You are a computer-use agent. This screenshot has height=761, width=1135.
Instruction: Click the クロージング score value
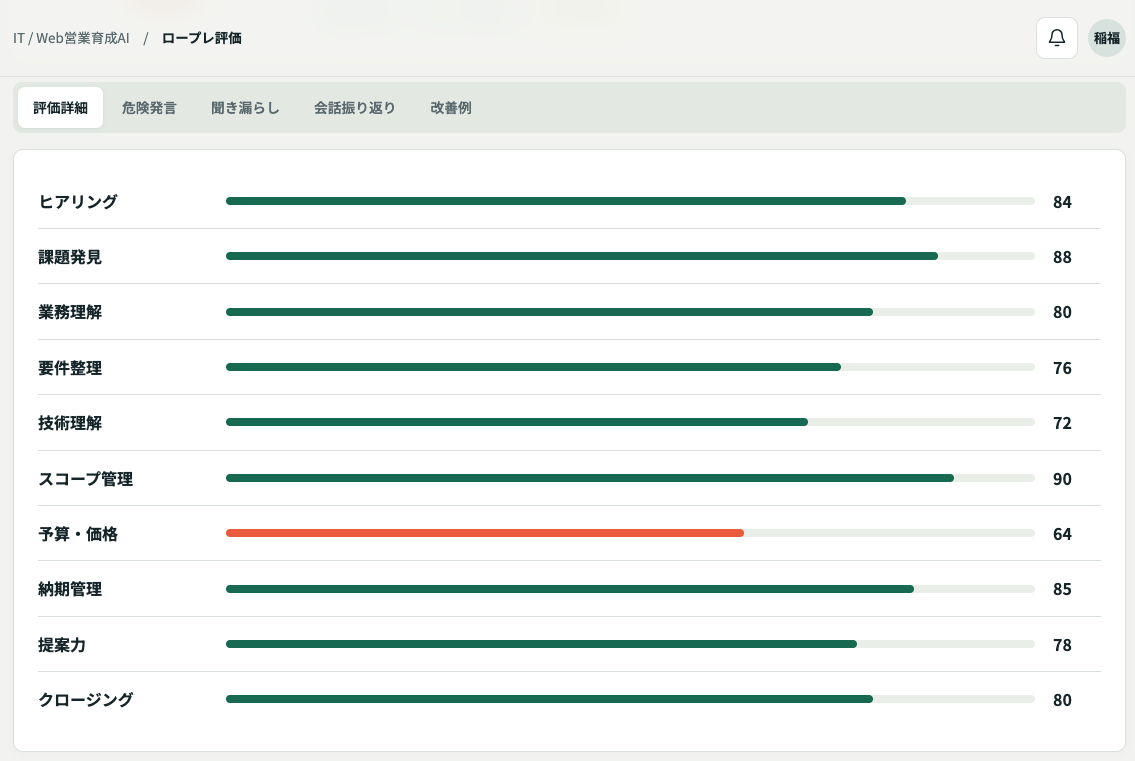pyautogui.click(x=1062, y=699)
